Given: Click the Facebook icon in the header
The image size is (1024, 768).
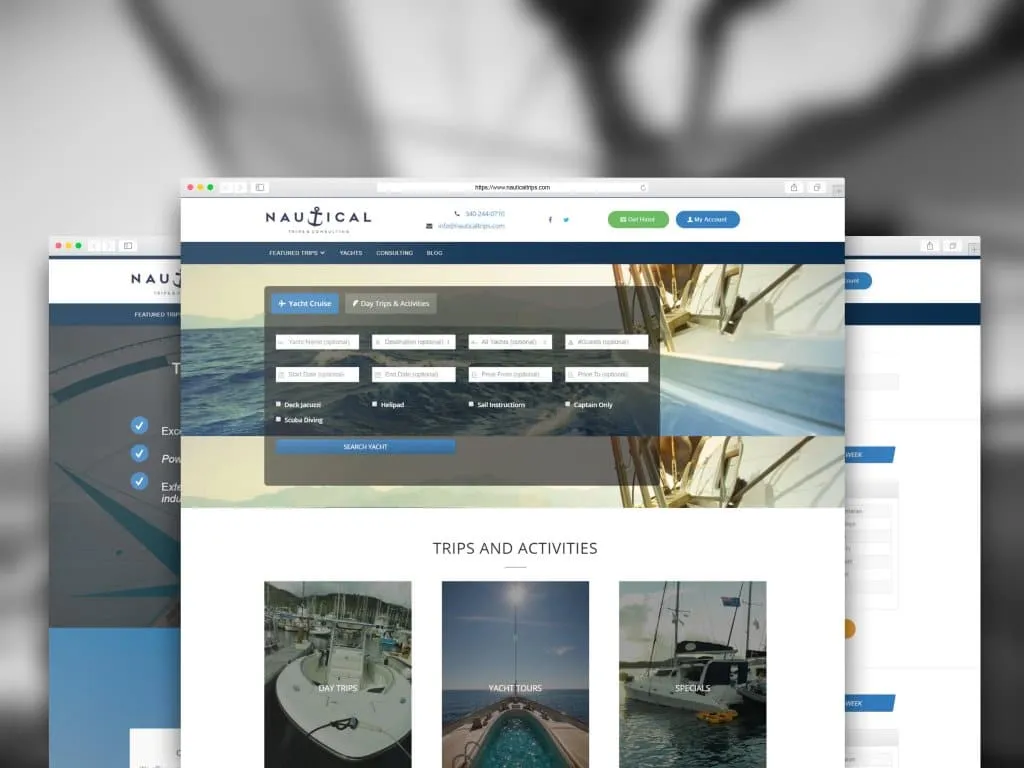Looking at the screenshot, I should (549, 220).
